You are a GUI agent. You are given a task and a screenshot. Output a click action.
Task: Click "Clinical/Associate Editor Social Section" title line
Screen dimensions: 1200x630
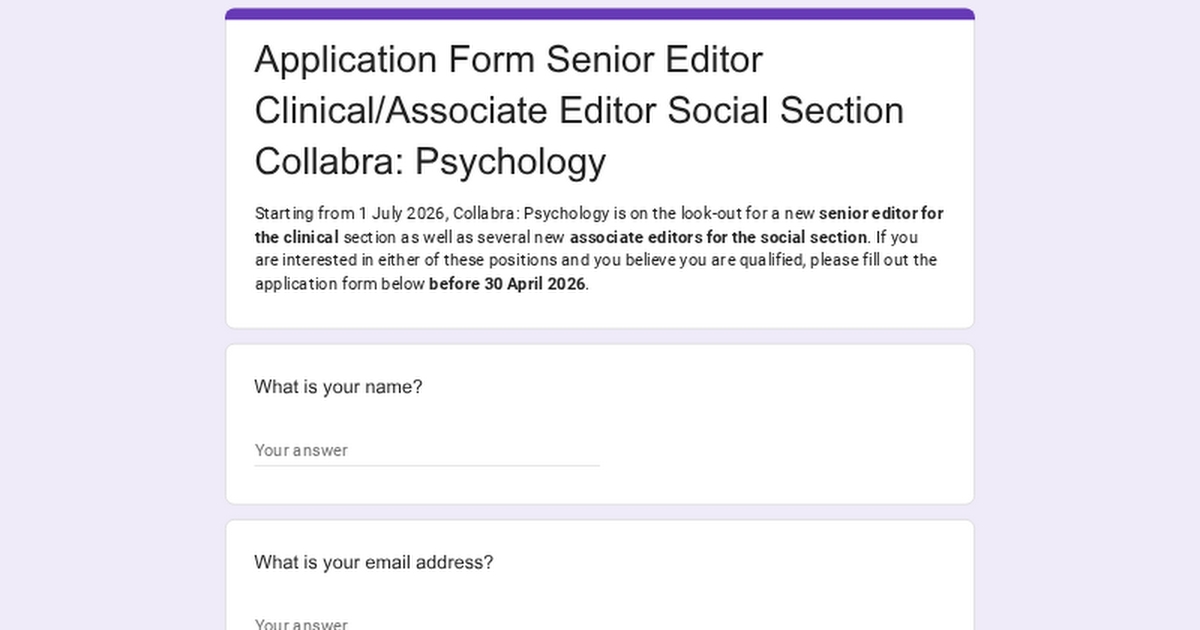pos(578,110)
